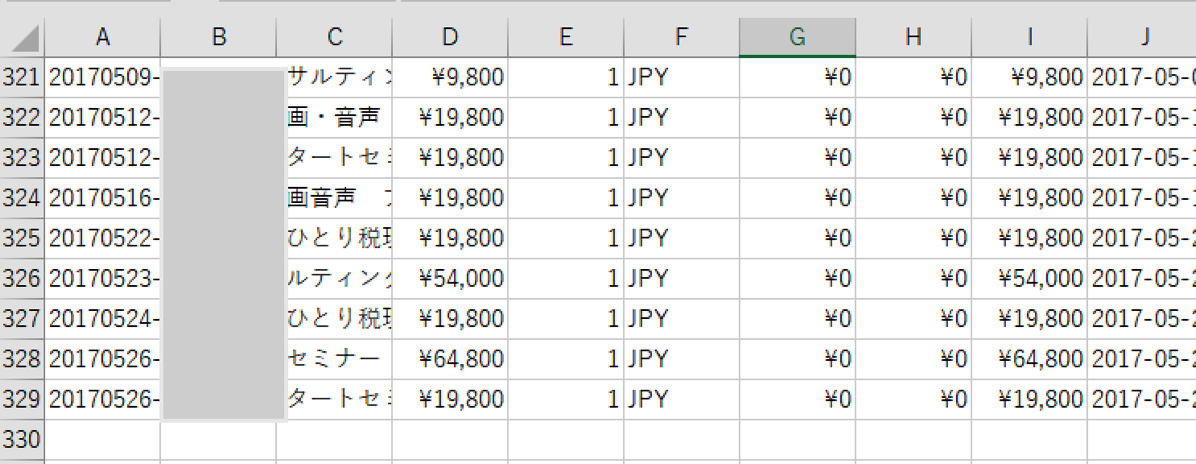
Task: Click ¥19,800 in column I row 329
Action: [1030, 399]
